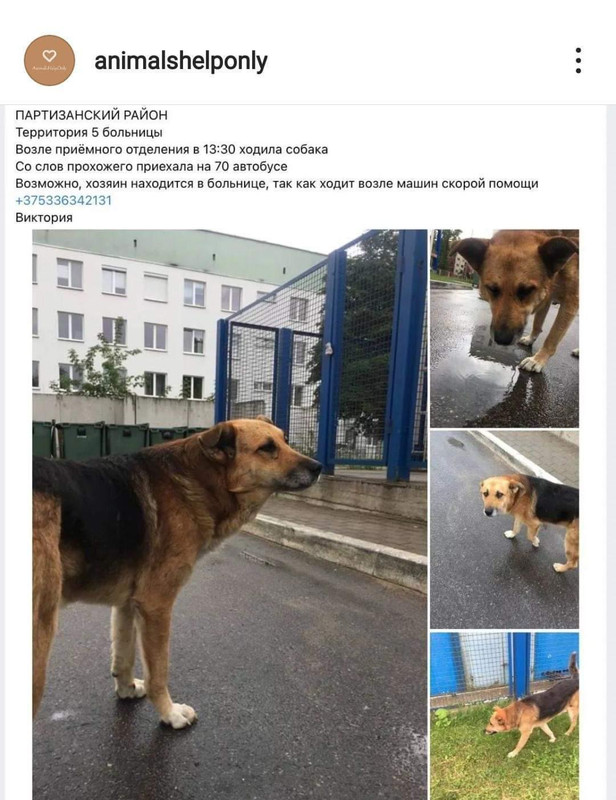Select the contact name Виктория
Image resolution: width=616 pixels, height=800 pixels.
(x=44, y=217)
